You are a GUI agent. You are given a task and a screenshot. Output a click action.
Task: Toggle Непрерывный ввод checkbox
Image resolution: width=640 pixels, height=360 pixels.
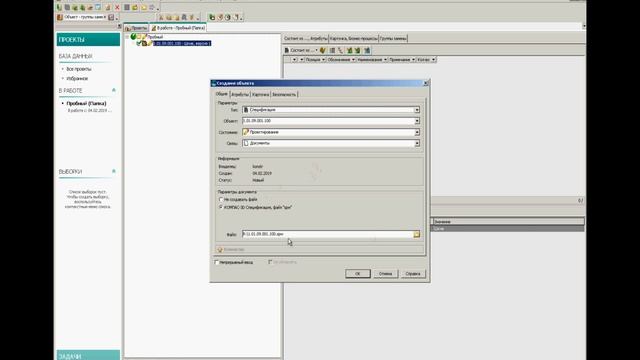point(217,262)
